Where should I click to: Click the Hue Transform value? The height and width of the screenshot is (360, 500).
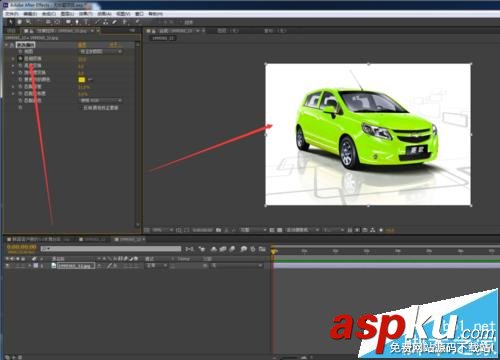(82, 59)
